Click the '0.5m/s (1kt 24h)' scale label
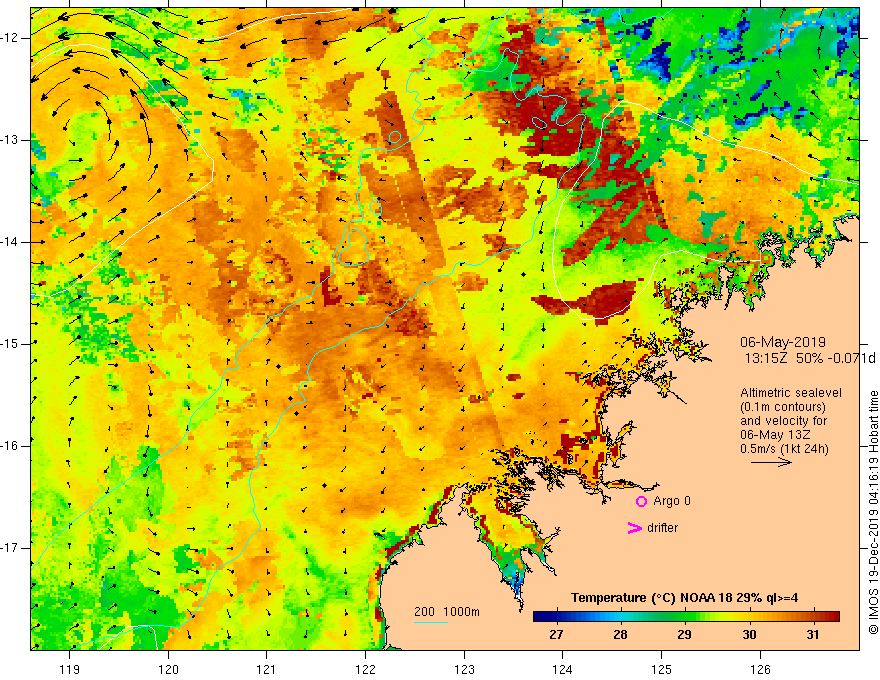 [784, 448]
